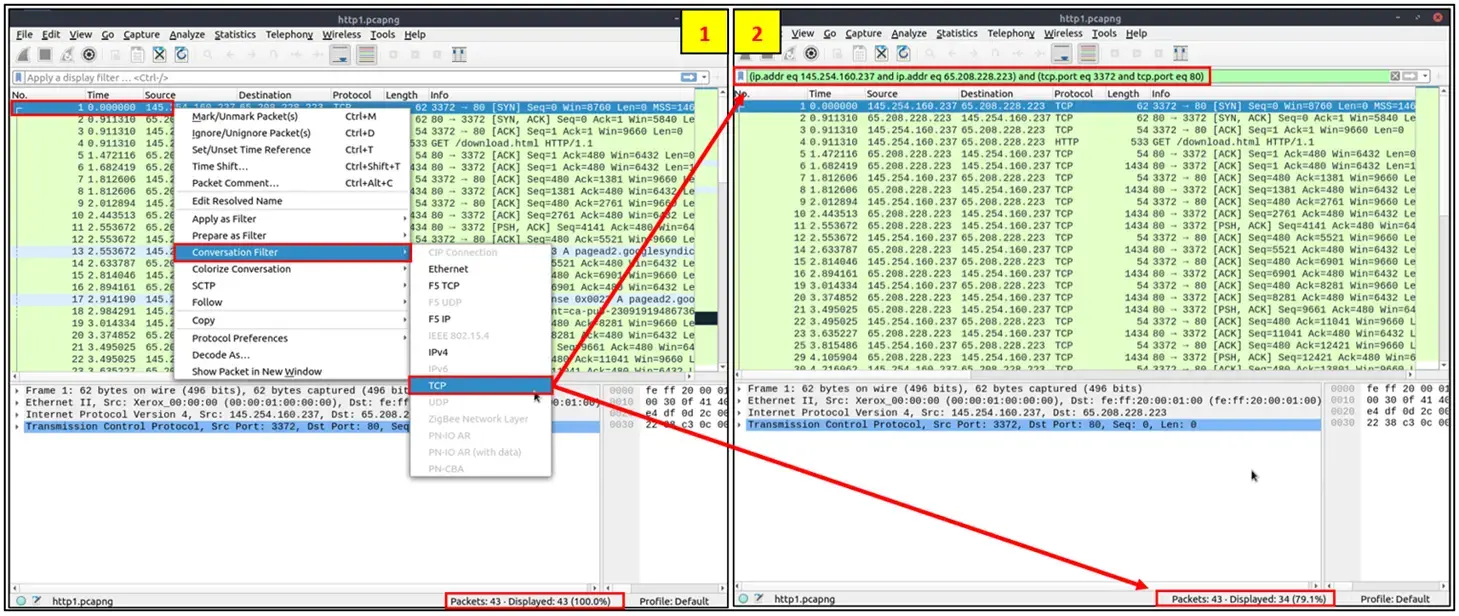
Task: Open the Analyze menu in left window
Action: 188,34
